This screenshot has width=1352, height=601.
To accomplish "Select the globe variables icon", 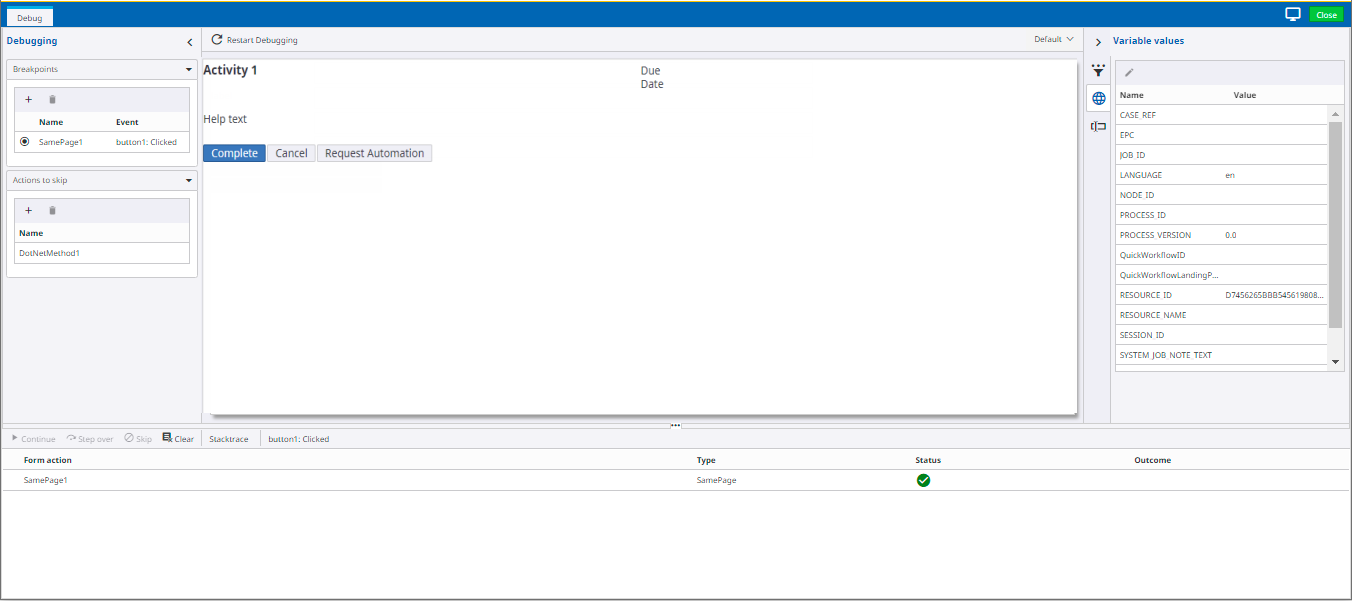I will click(1098, 98).
